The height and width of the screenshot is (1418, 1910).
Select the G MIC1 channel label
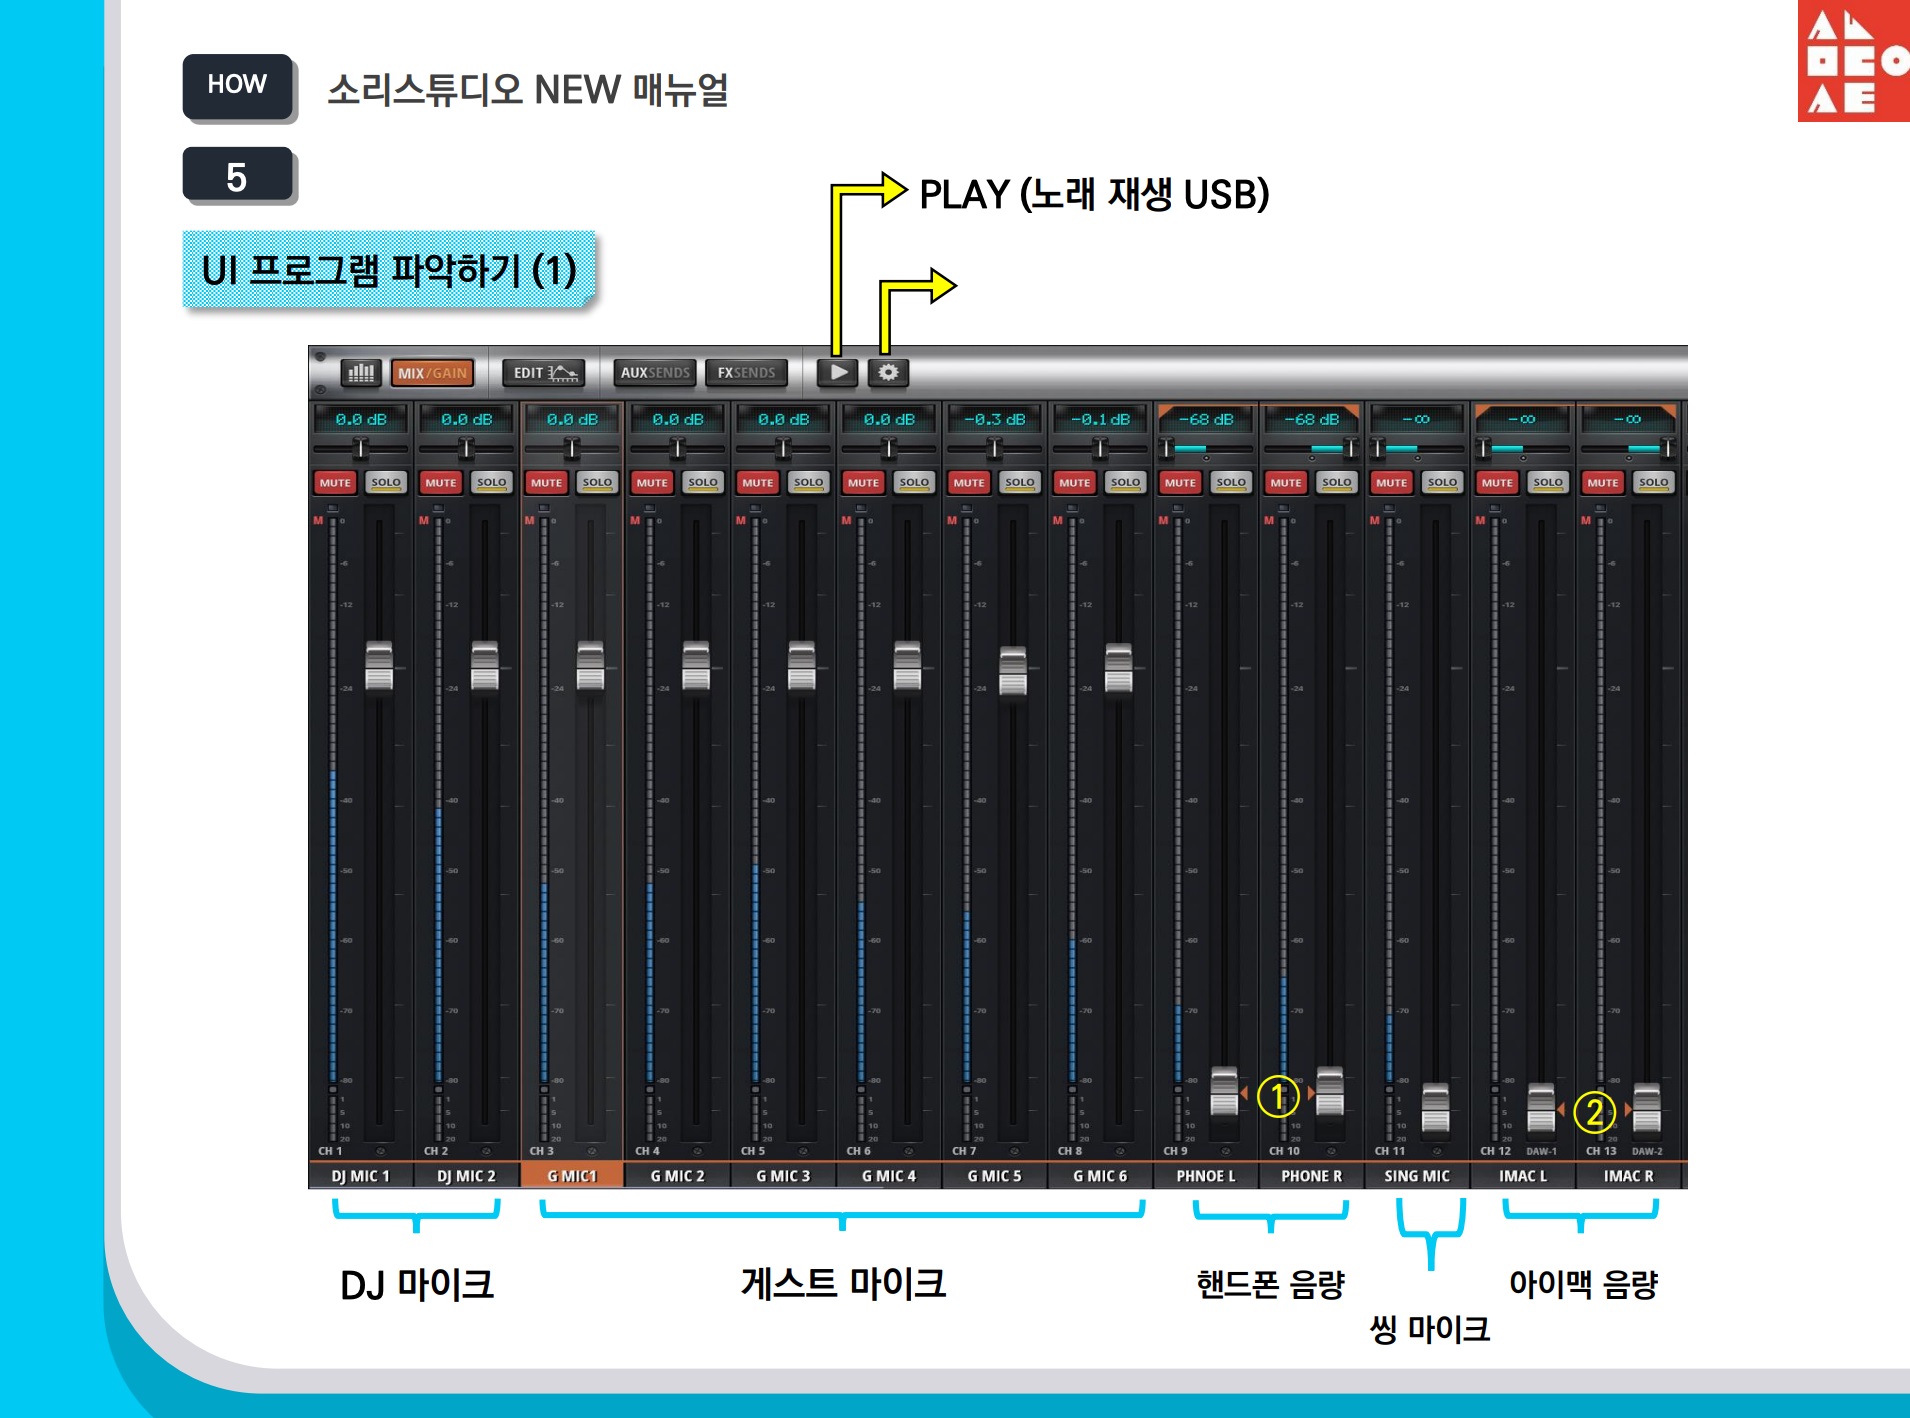click(x=572, y=1176)
